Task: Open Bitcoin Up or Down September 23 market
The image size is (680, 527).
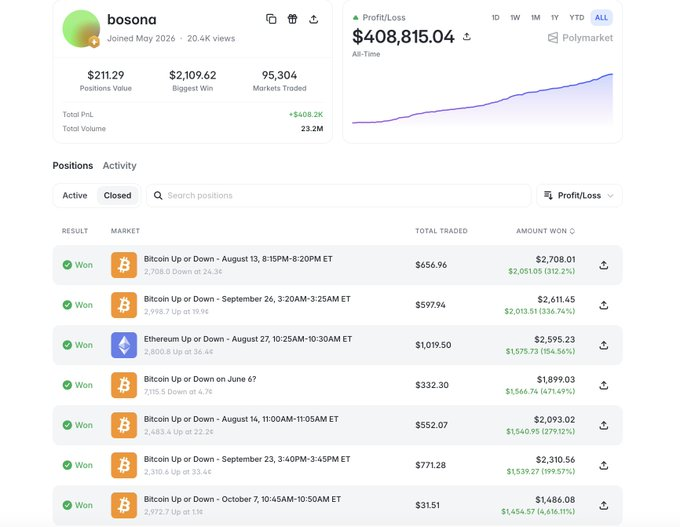Action: (x=247, y=459)
